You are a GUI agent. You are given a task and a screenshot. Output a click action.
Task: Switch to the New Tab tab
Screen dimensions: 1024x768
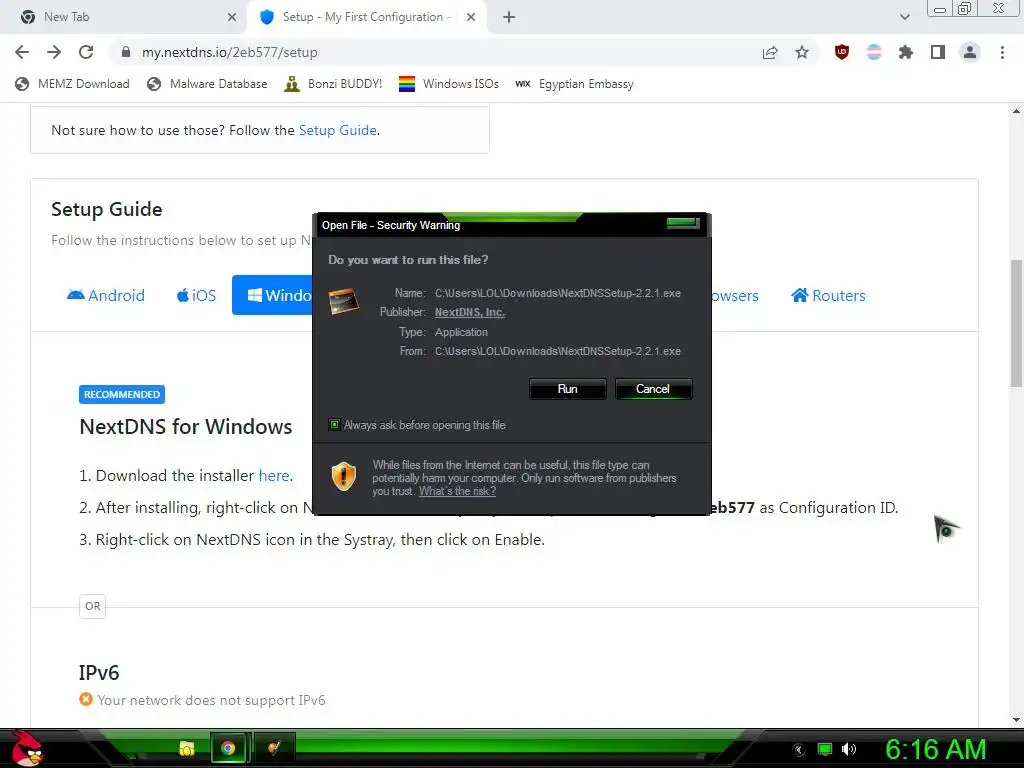coord(124,17)
